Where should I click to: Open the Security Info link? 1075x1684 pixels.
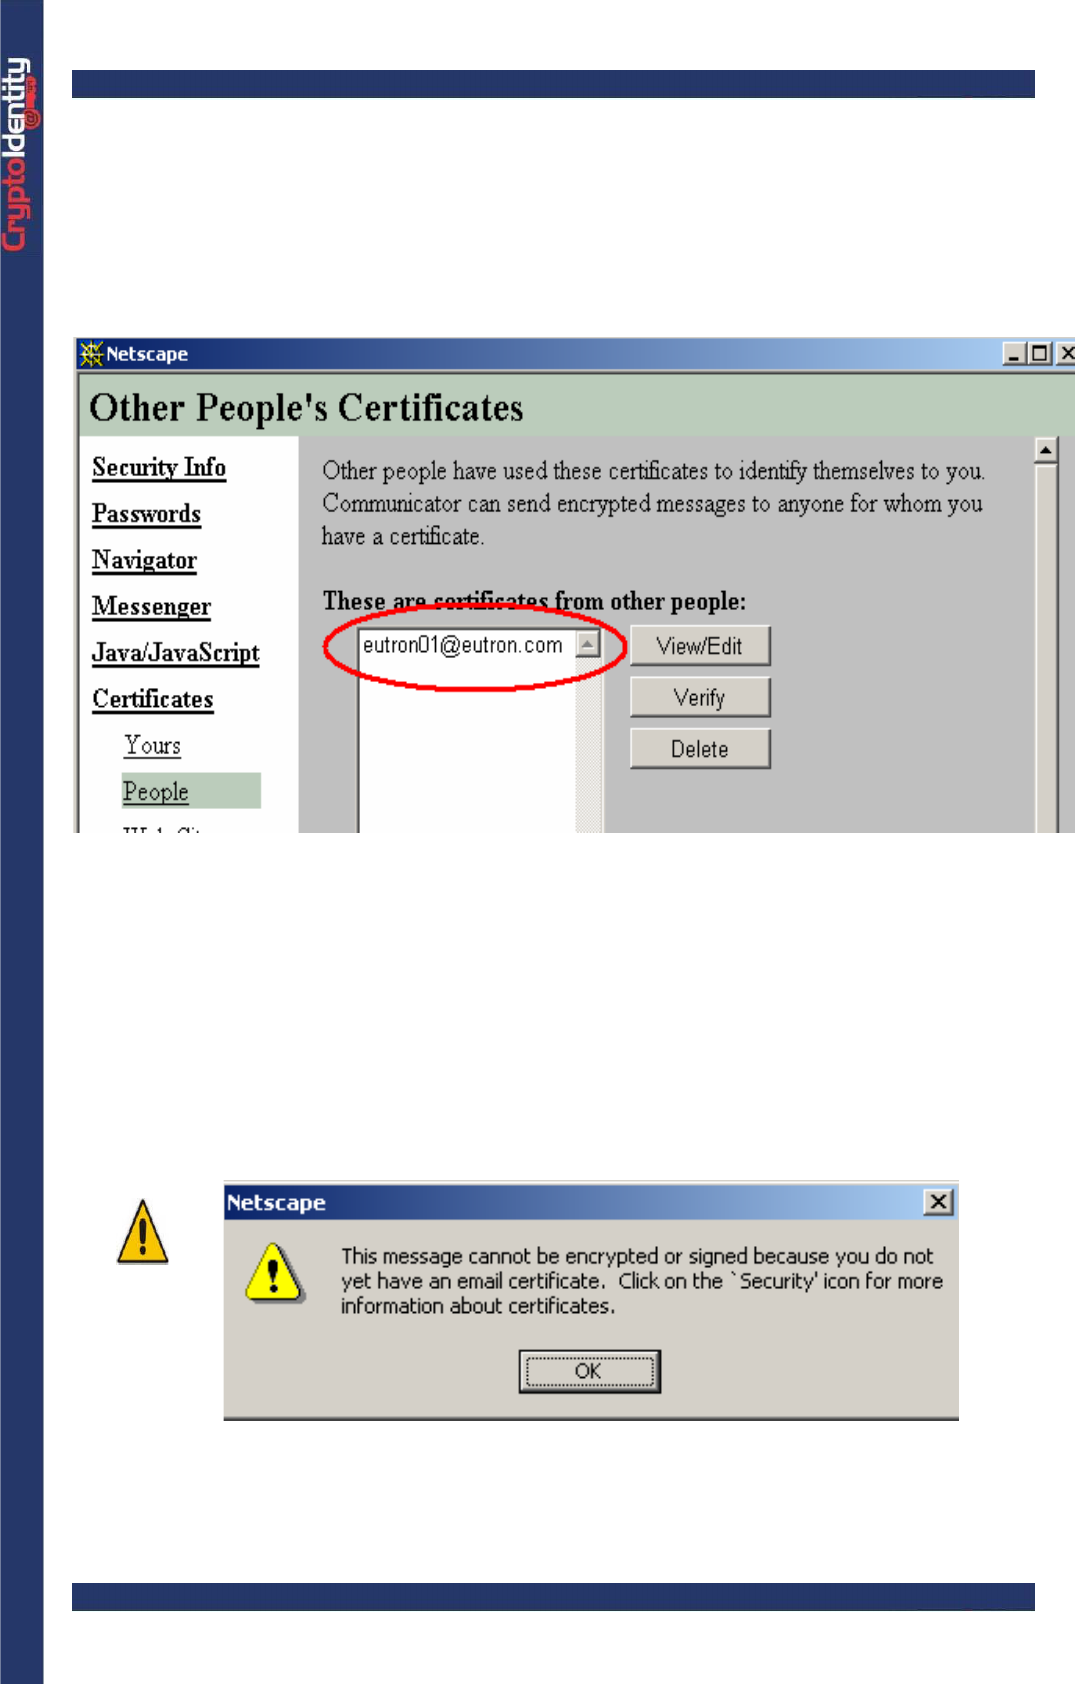159,467
